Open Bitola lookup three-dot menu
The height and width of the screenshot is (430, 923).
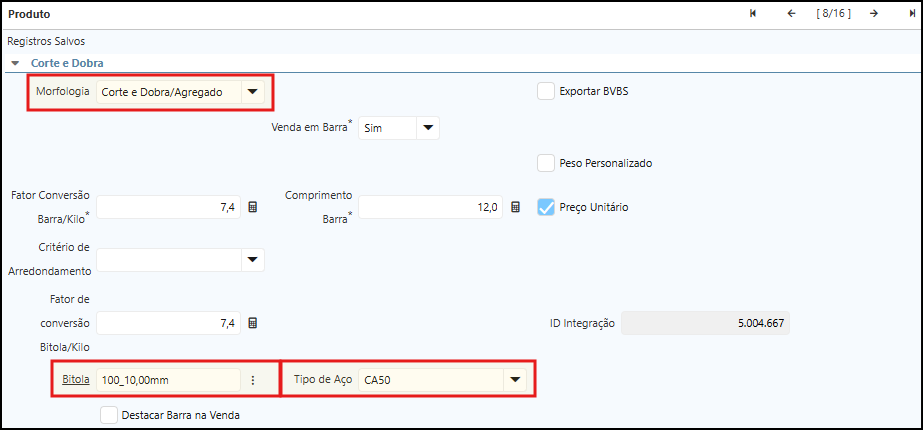point(253,380)
